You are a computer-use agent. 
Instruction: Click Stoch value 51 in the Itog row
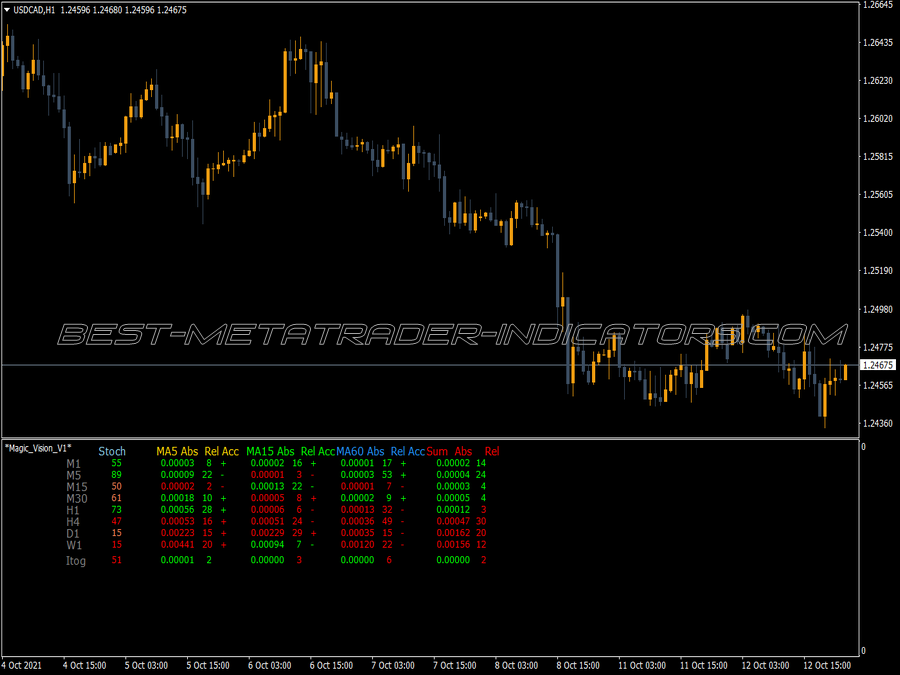click(117, 560)
